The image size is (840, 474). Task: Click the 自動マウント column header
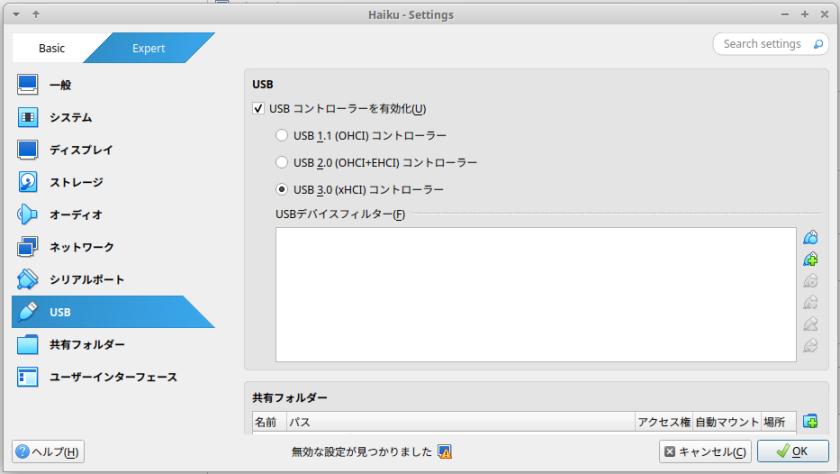pyautogui.click(x=727, y=422)
